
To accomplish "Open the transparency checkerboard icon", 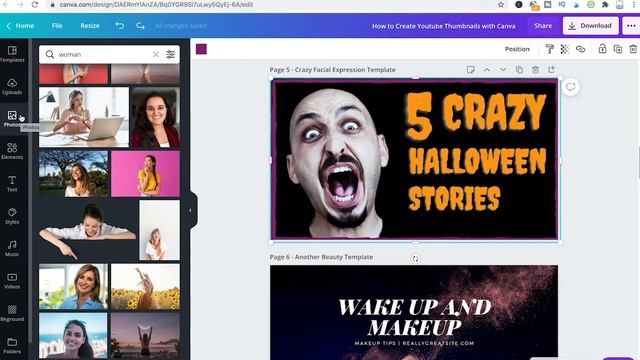I will (564, 49).
